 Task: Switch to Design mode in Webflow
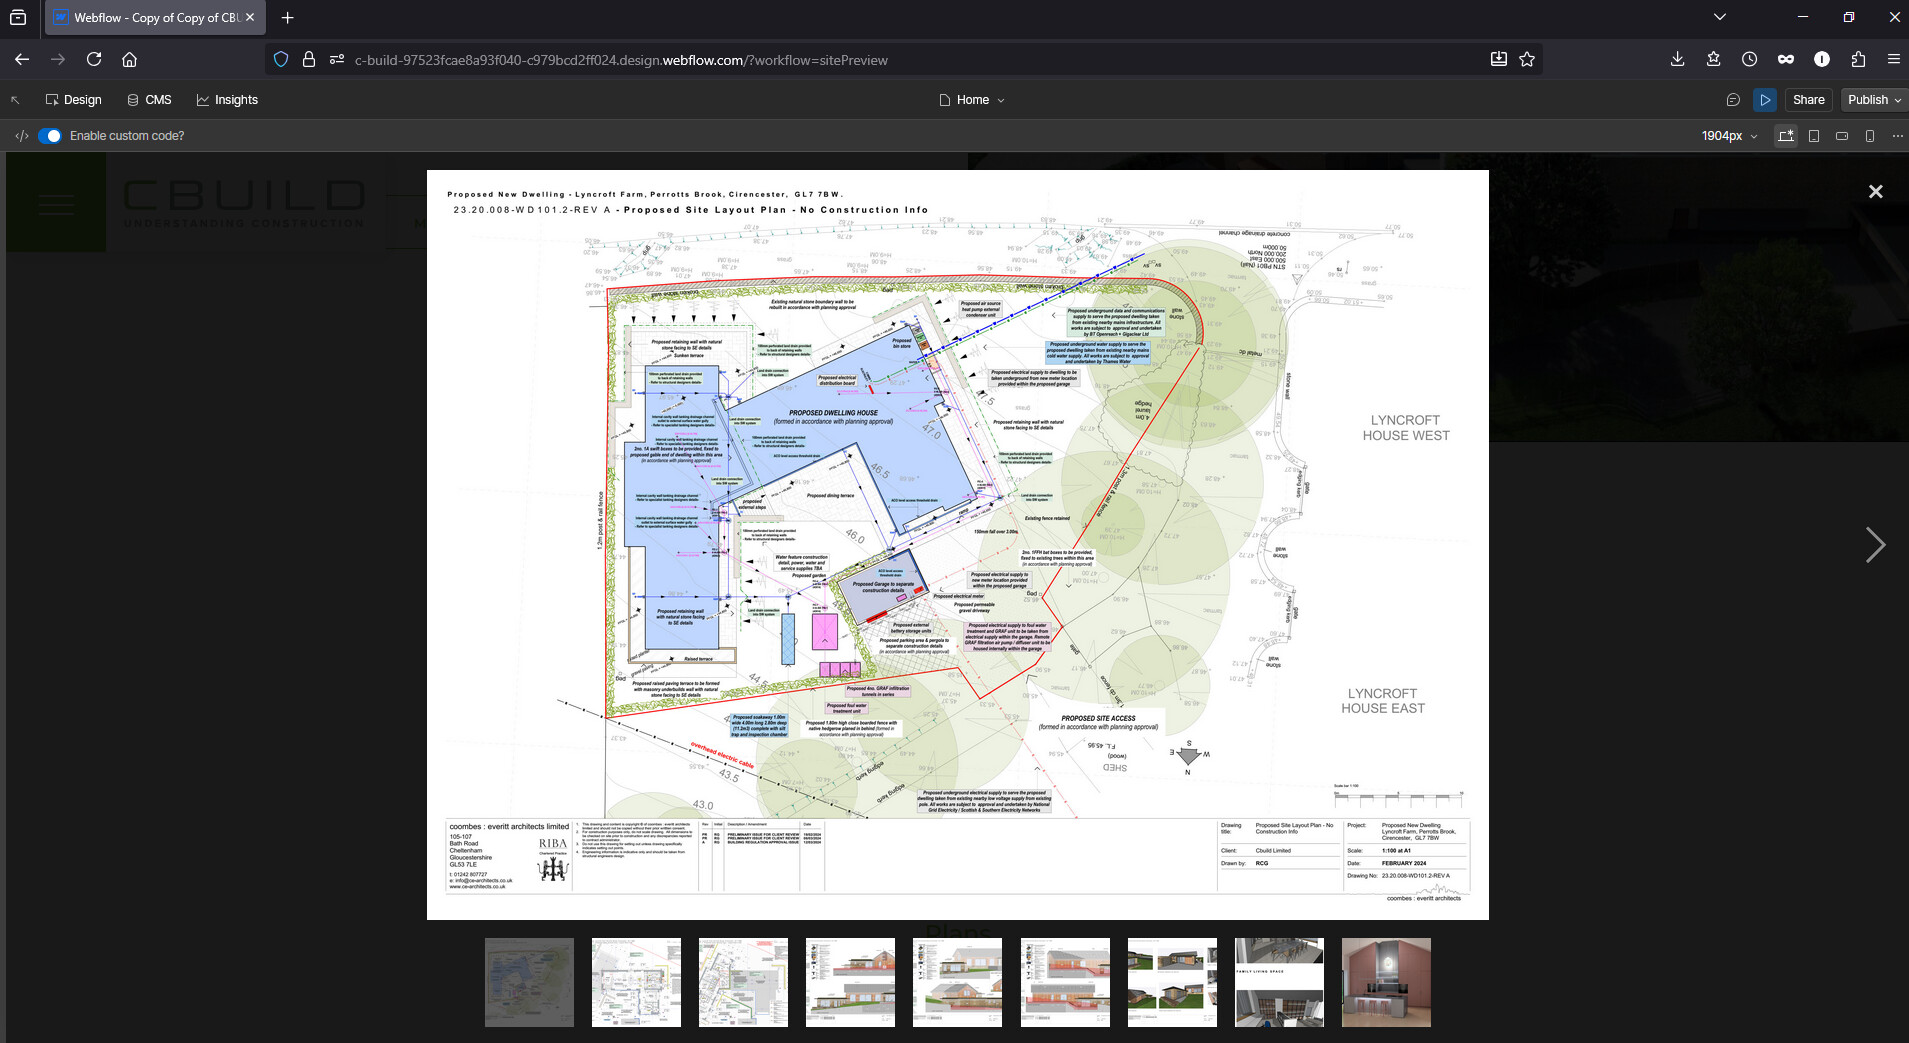click(x=74, y=100)
